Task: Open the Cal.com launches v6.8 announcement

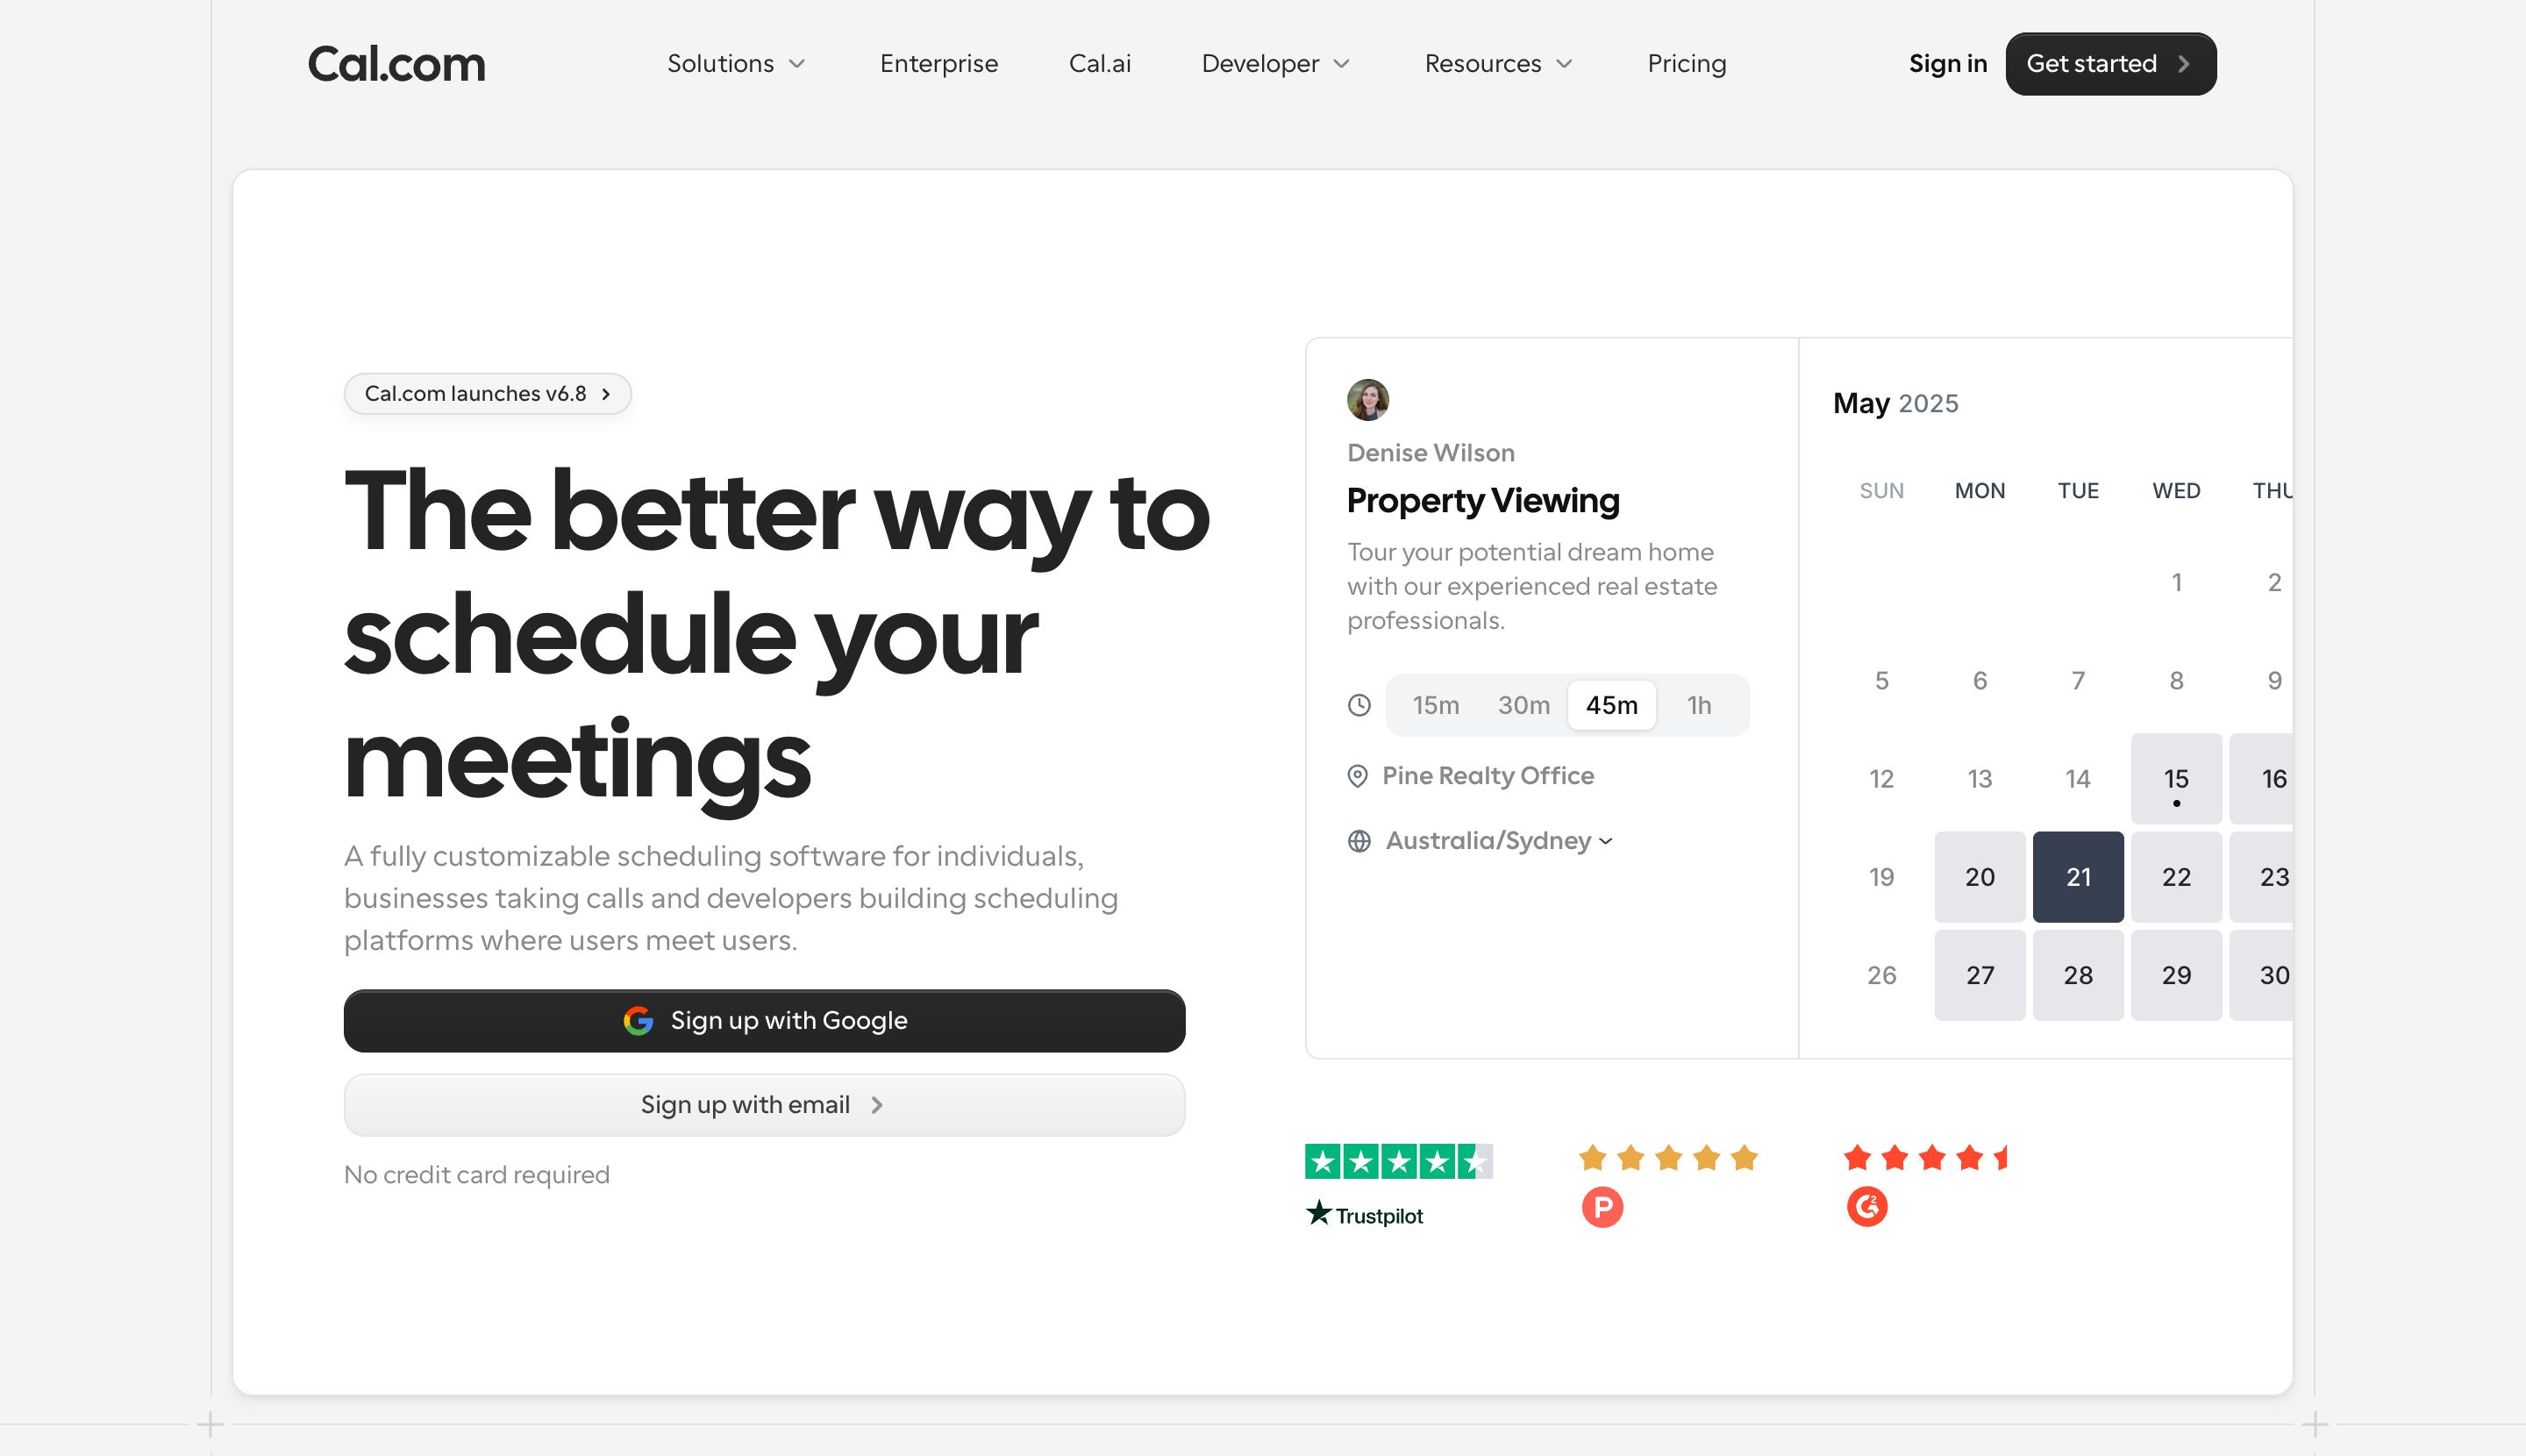Action: (x=488, y=394)
